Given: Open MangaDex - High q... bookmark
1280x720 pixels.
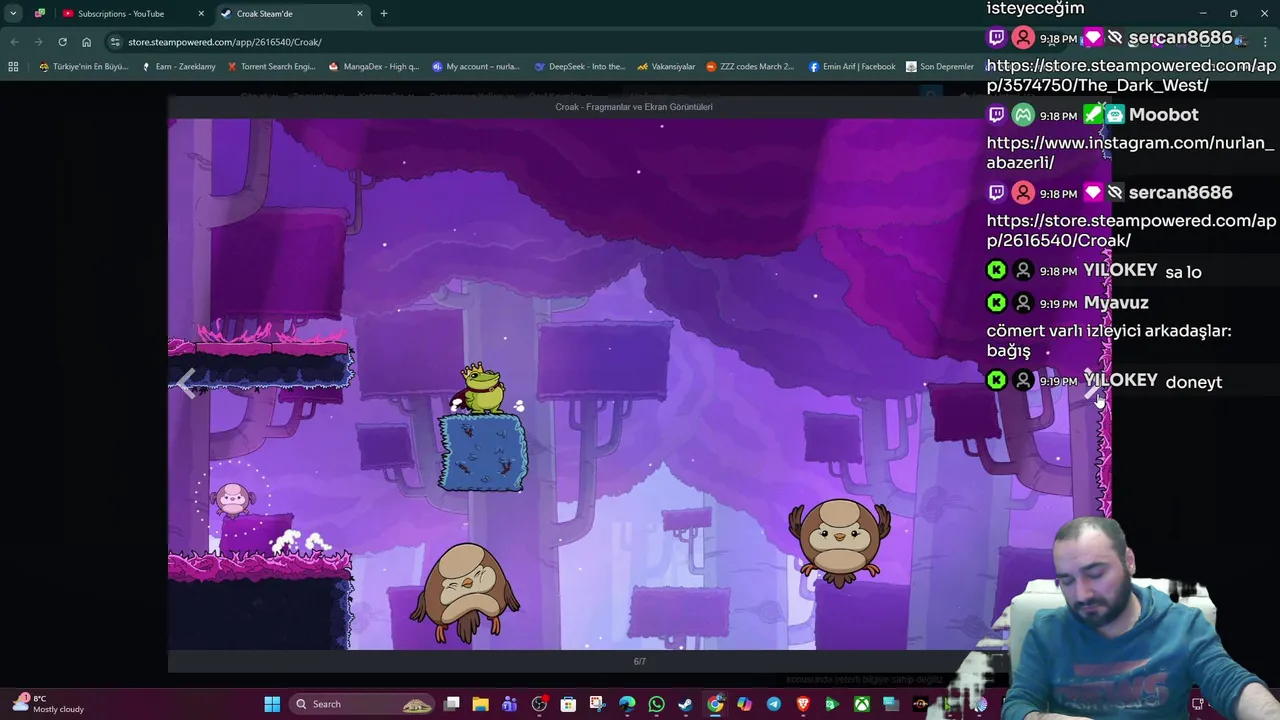Looking at the screenshot, I should (374, 67).
